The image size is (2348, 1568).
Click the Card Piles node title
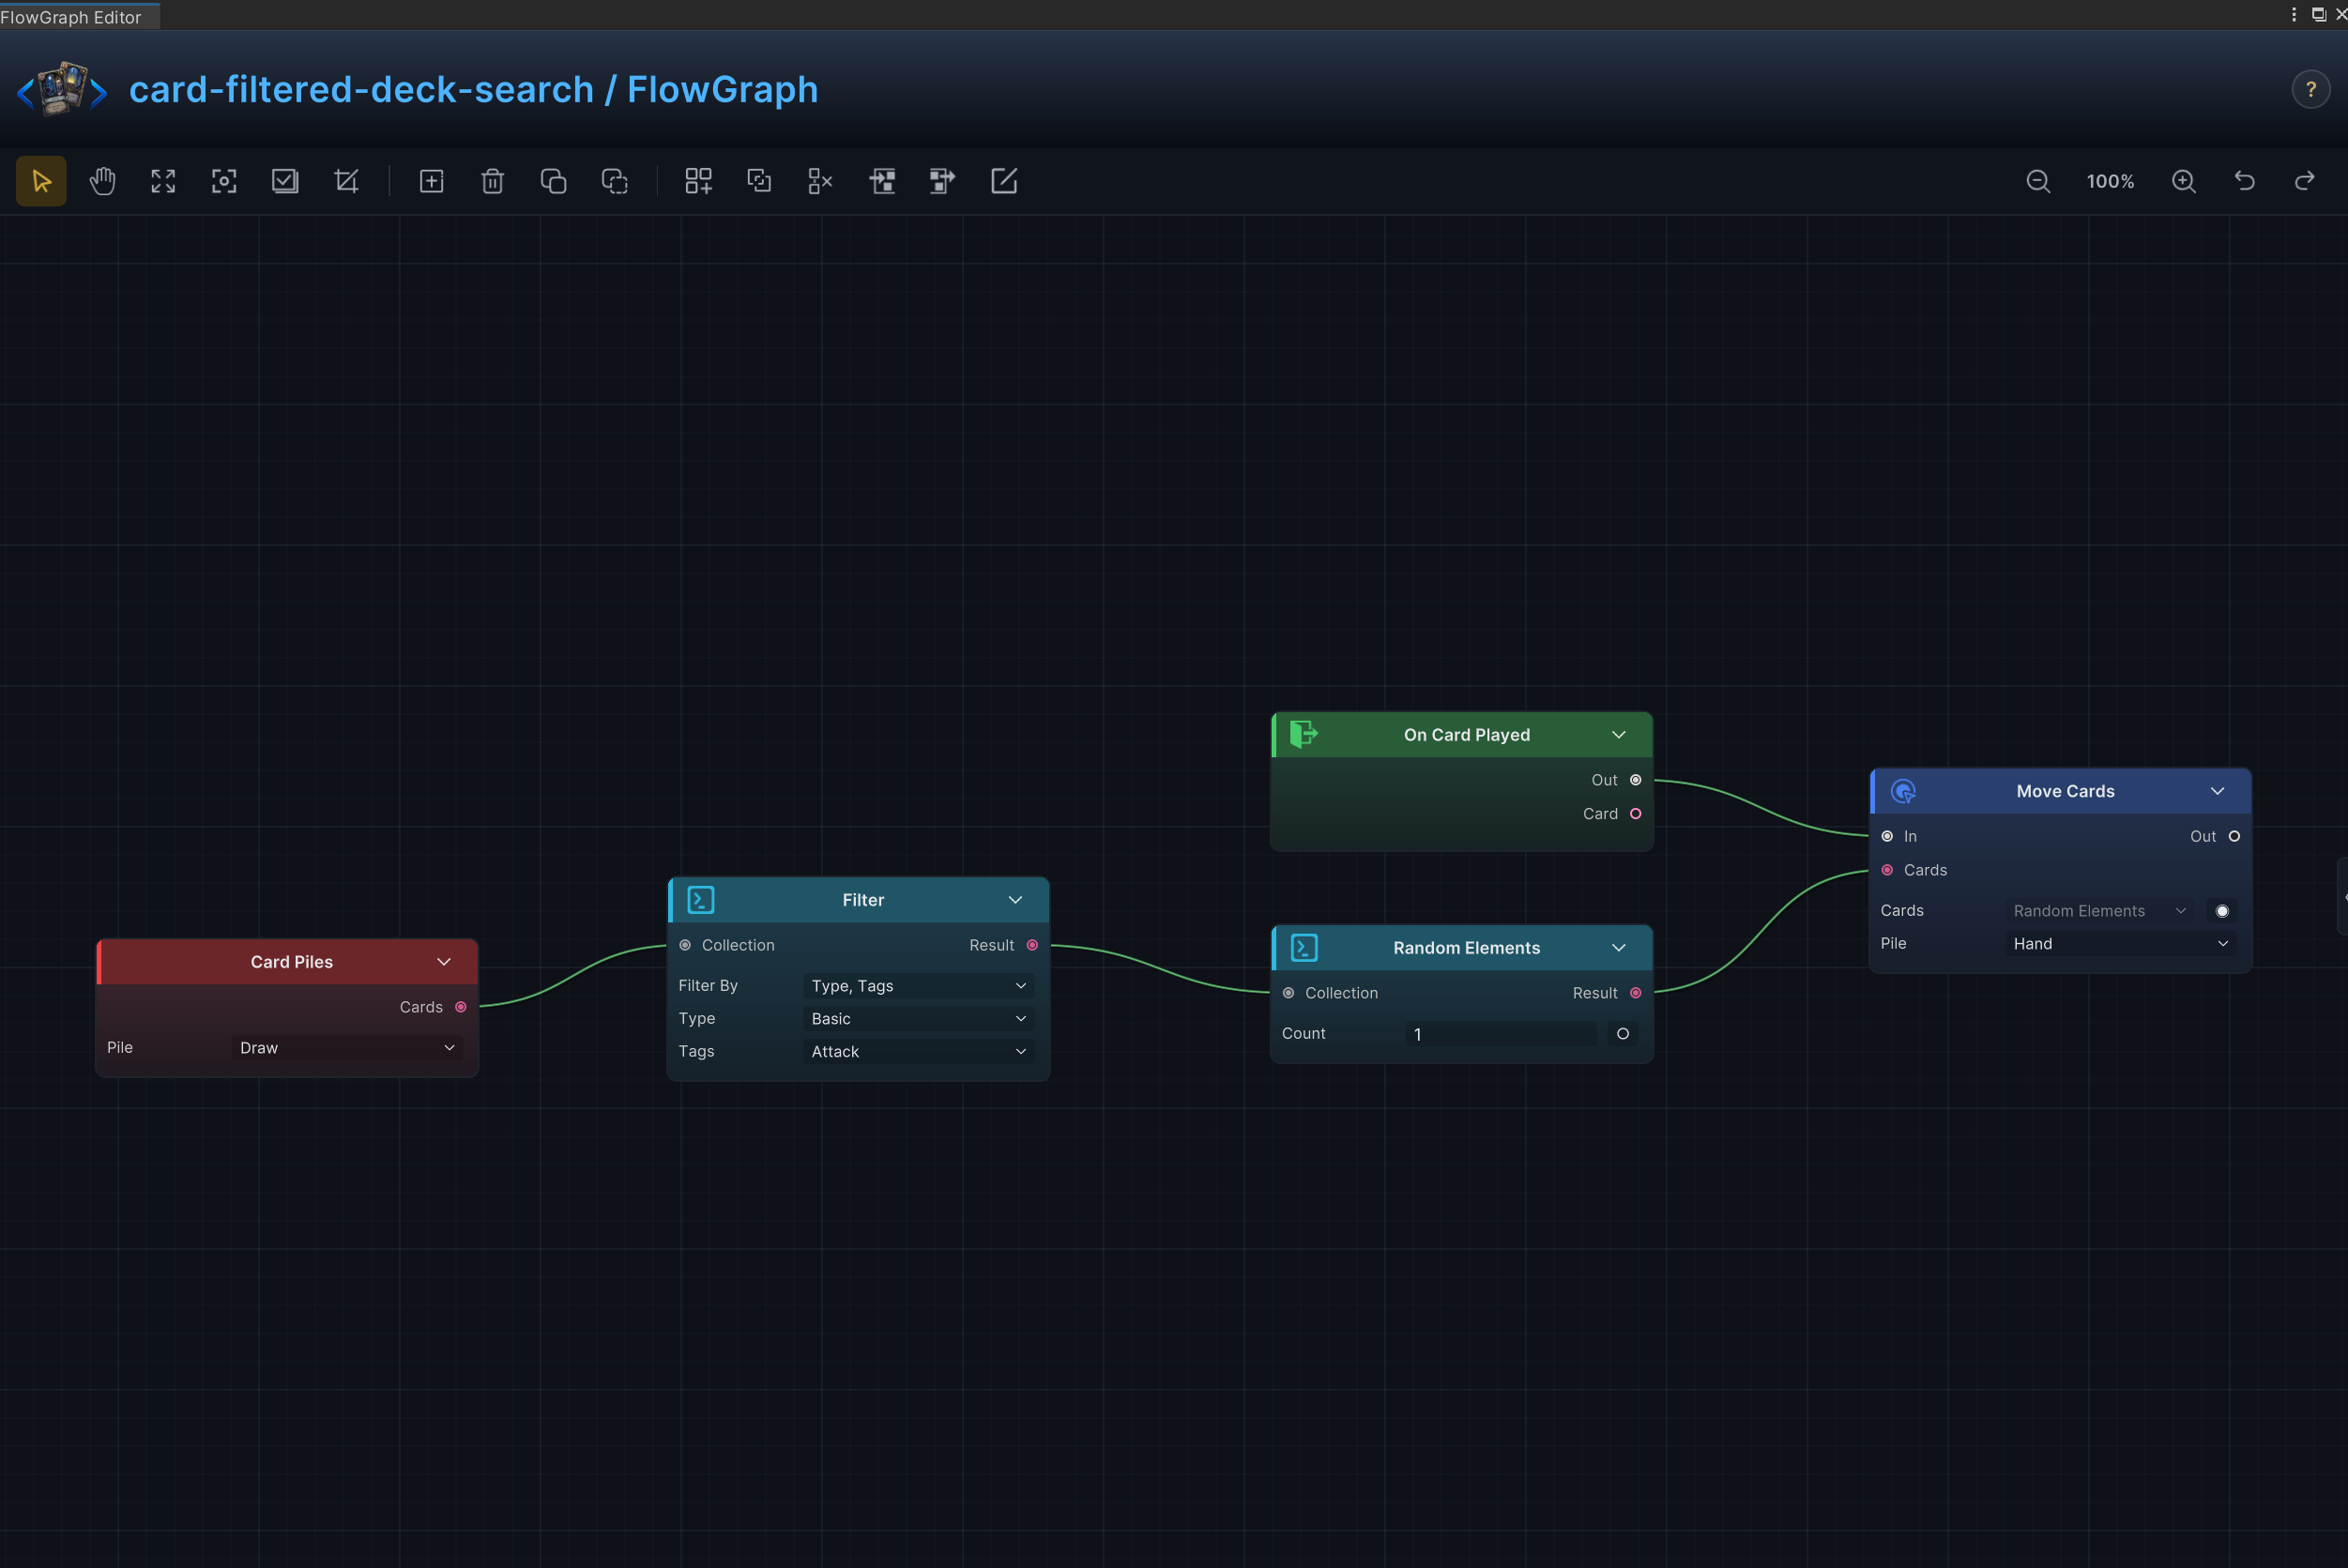[292, 962]
